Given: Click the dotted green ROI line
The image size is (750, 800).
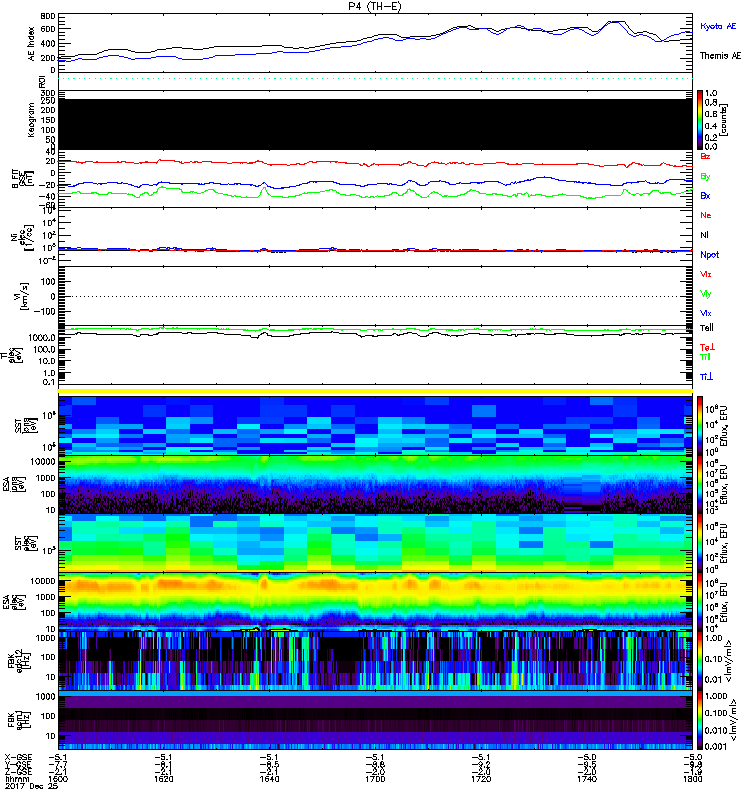Looking at the screenshot, I should pos(375,79).
